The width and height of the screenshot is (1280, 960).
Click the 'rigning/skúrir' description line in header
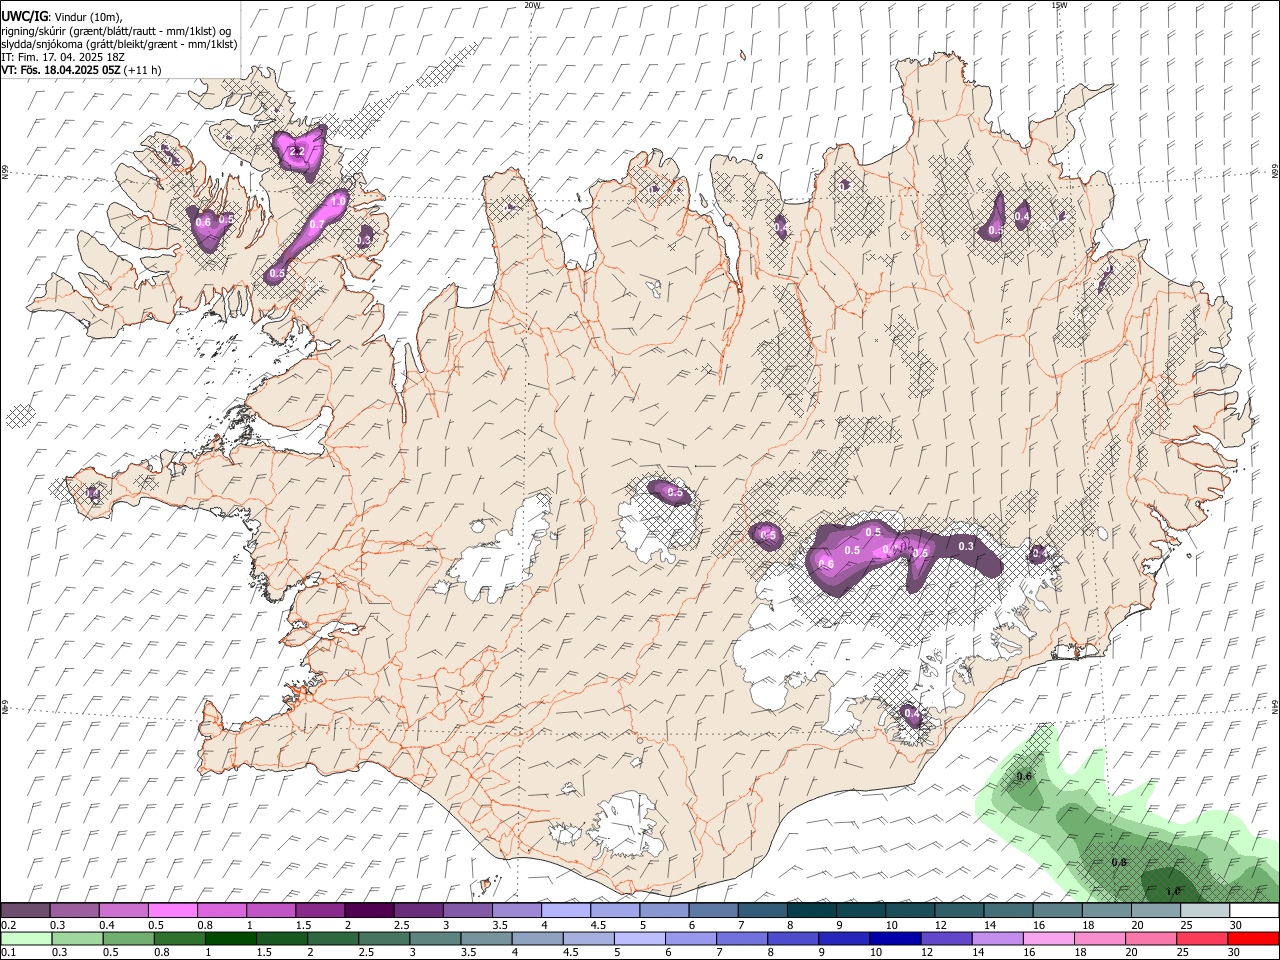pos(116,31)
